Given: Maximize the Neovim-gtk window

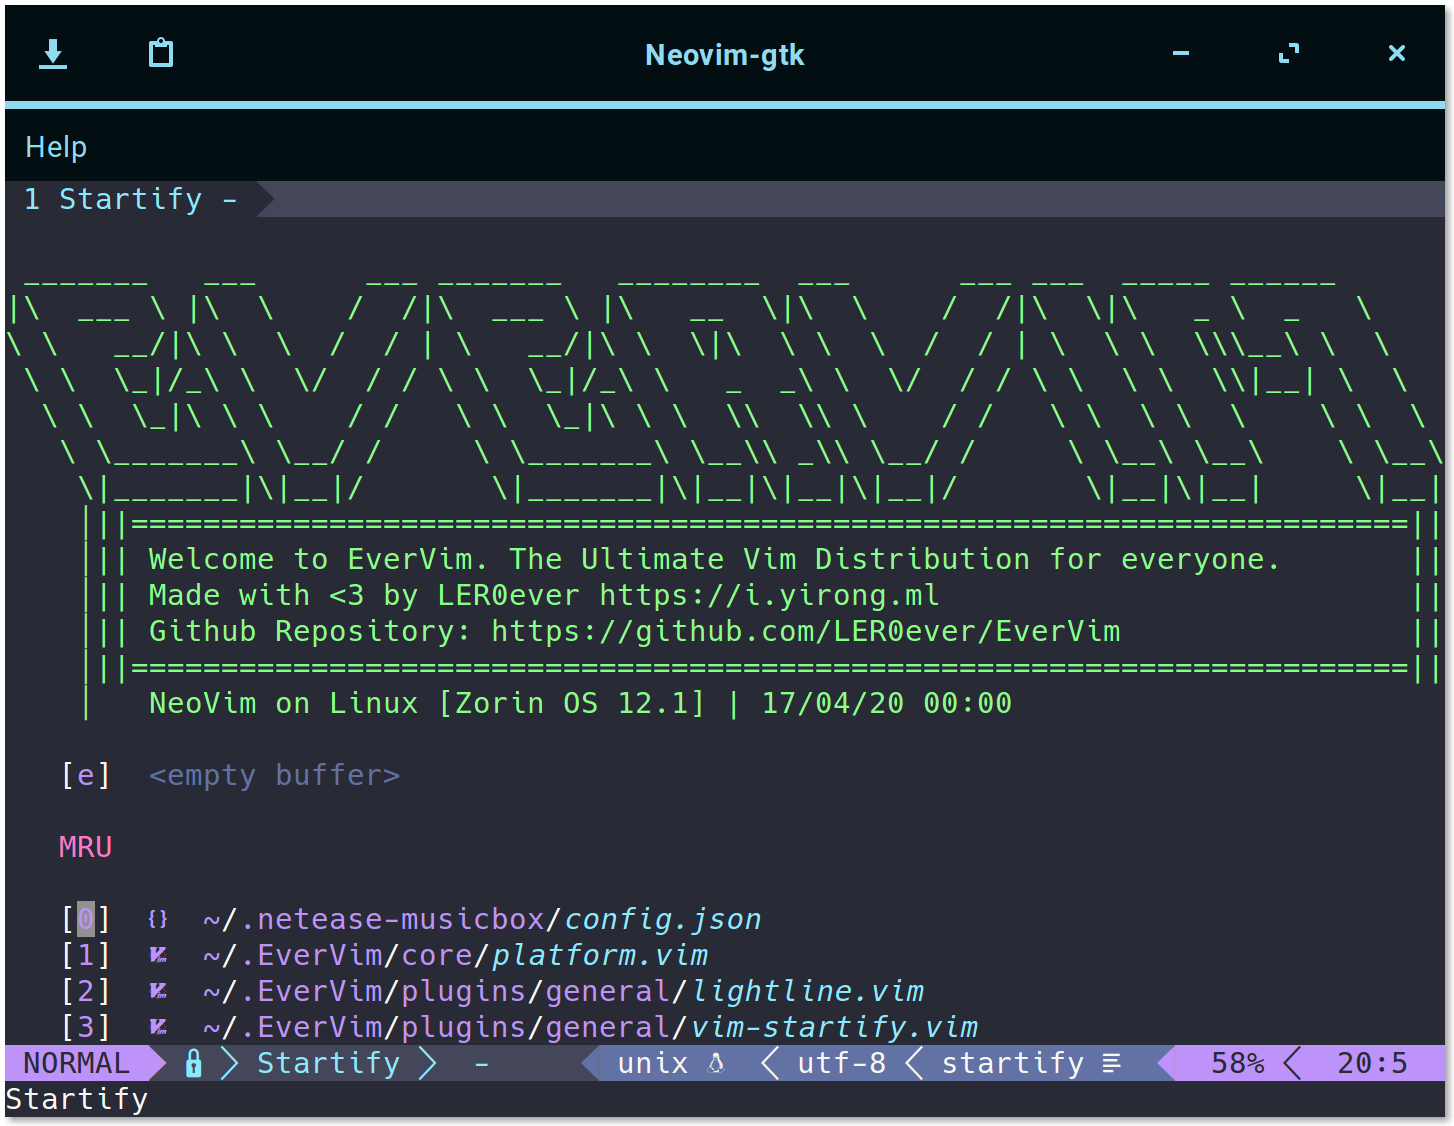Looking at the screenshot, I should (x=1289, y=53).
